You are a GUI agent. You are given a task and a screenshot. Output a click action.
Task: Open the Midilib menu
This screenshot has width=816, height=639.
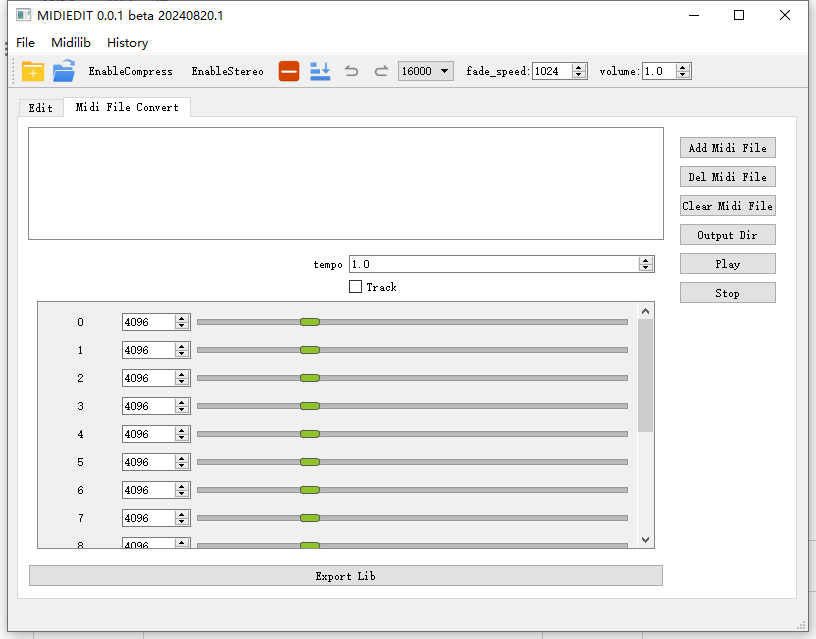pos(71,43)
